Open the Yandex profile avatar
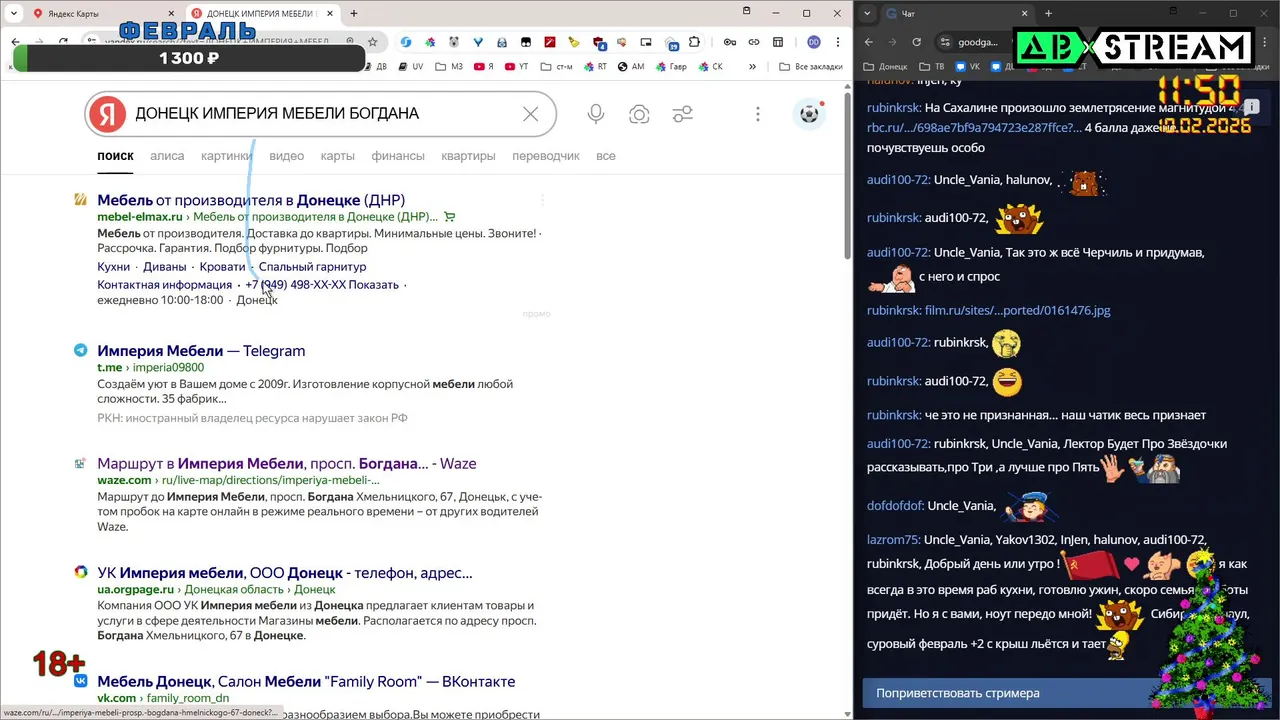 pos(810,114)
